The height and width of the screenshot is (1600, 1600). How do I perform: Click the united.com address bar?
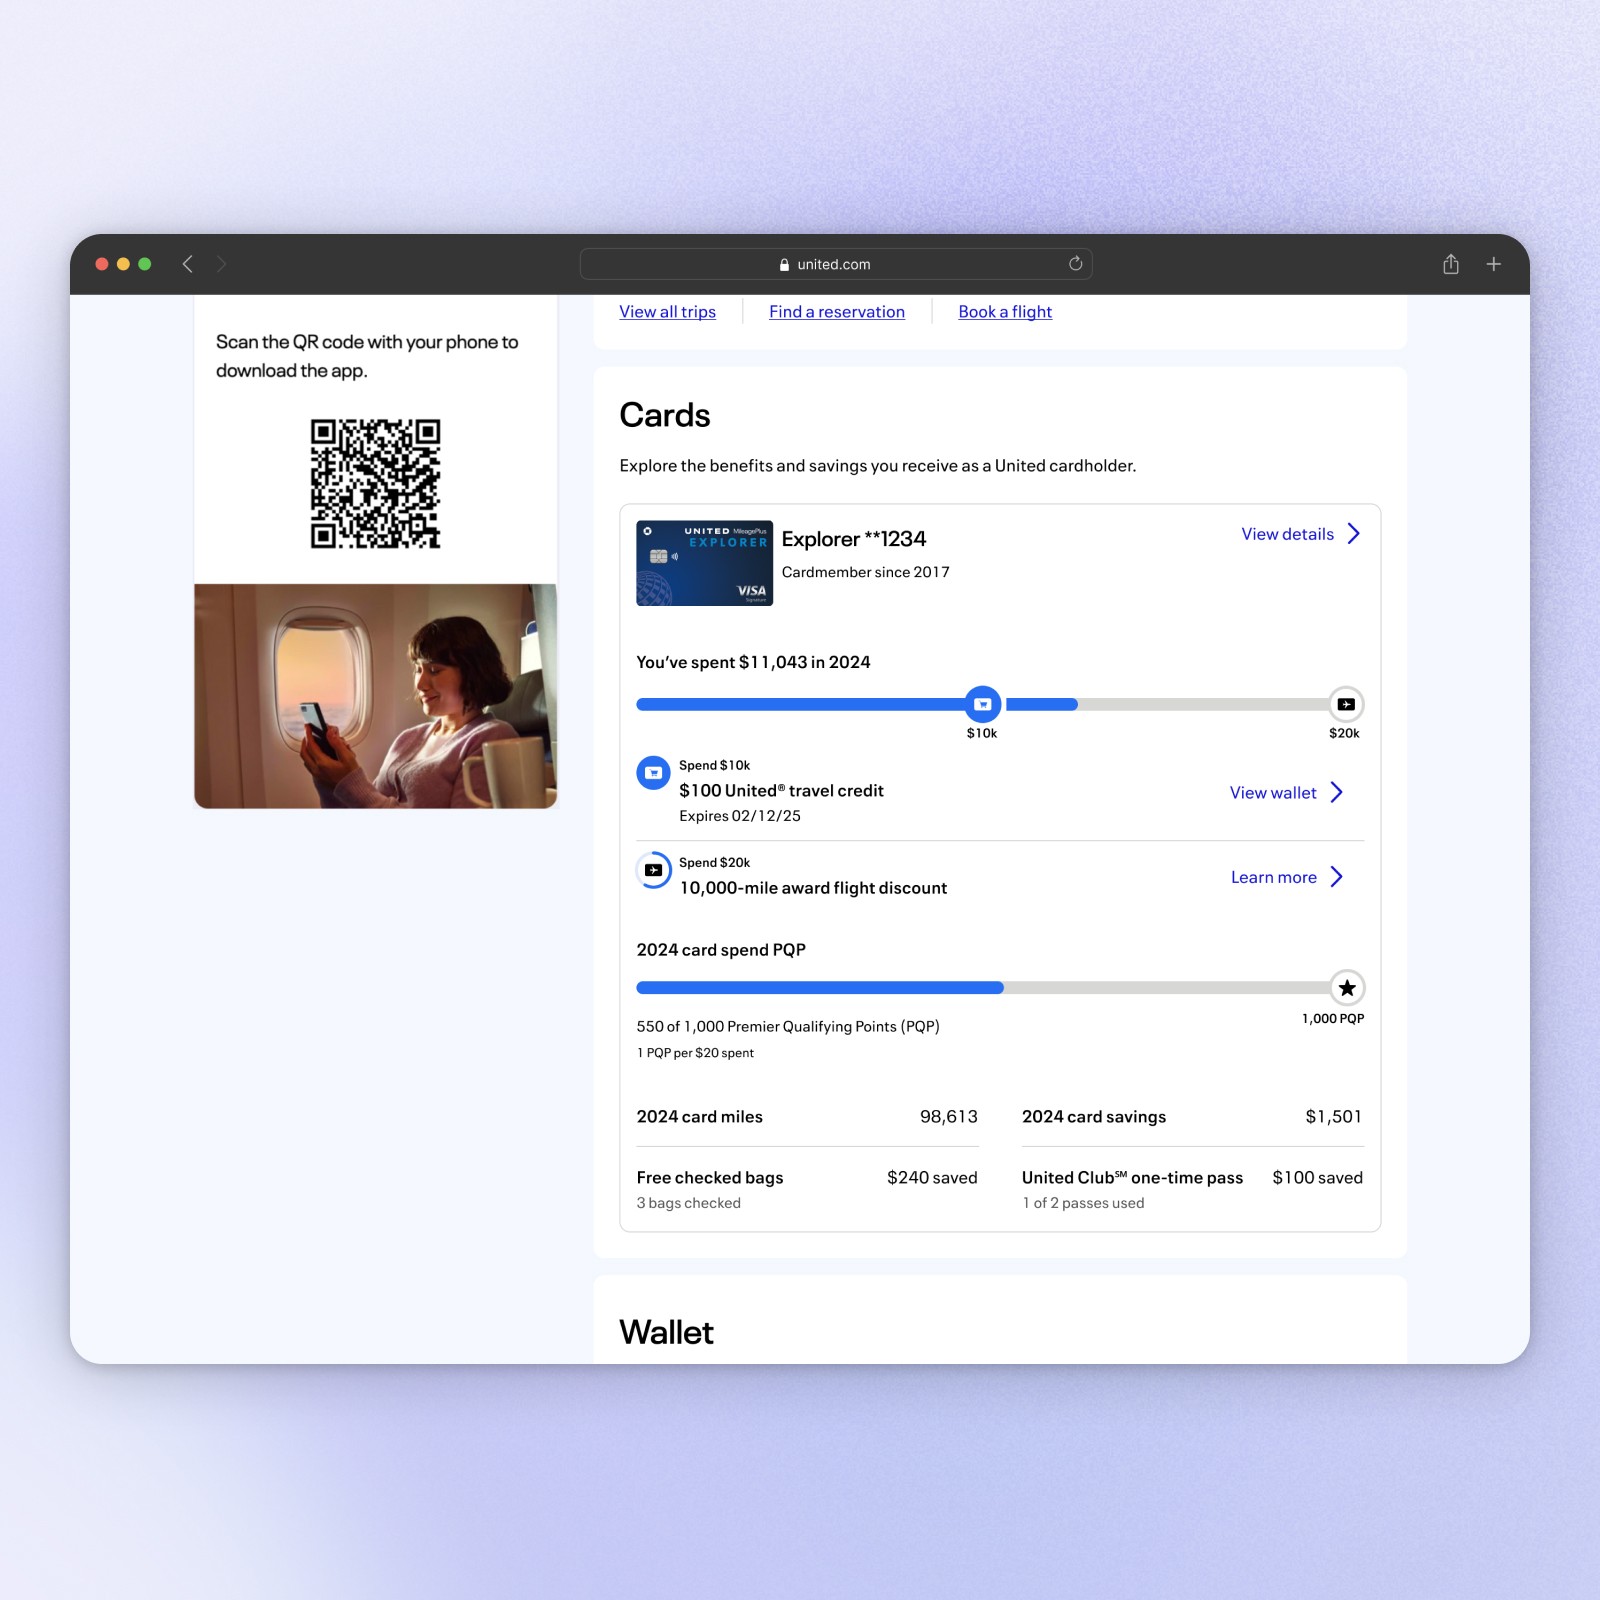[836, 264]
